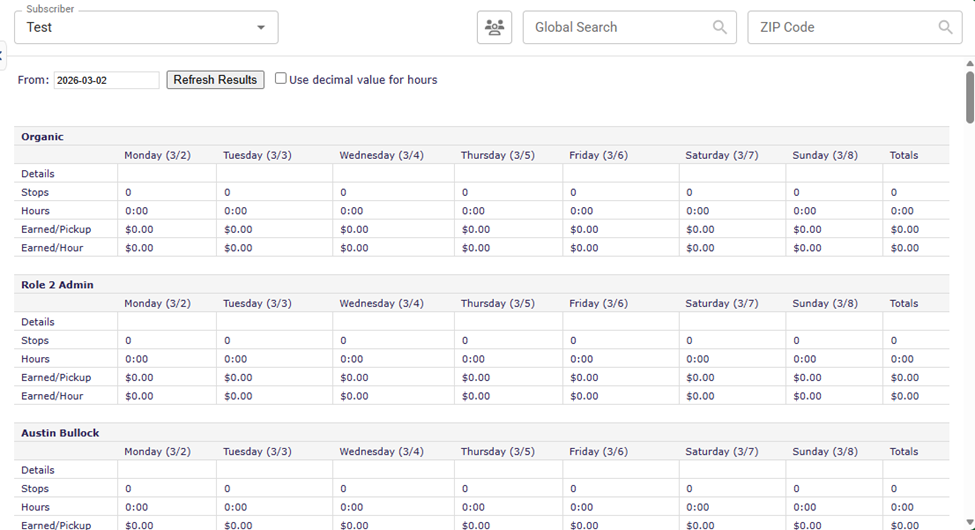The height and width of the screenshot is (530, 975).
Task: Click the Austin Bullock section heading
Action: (x=60, y=433)
